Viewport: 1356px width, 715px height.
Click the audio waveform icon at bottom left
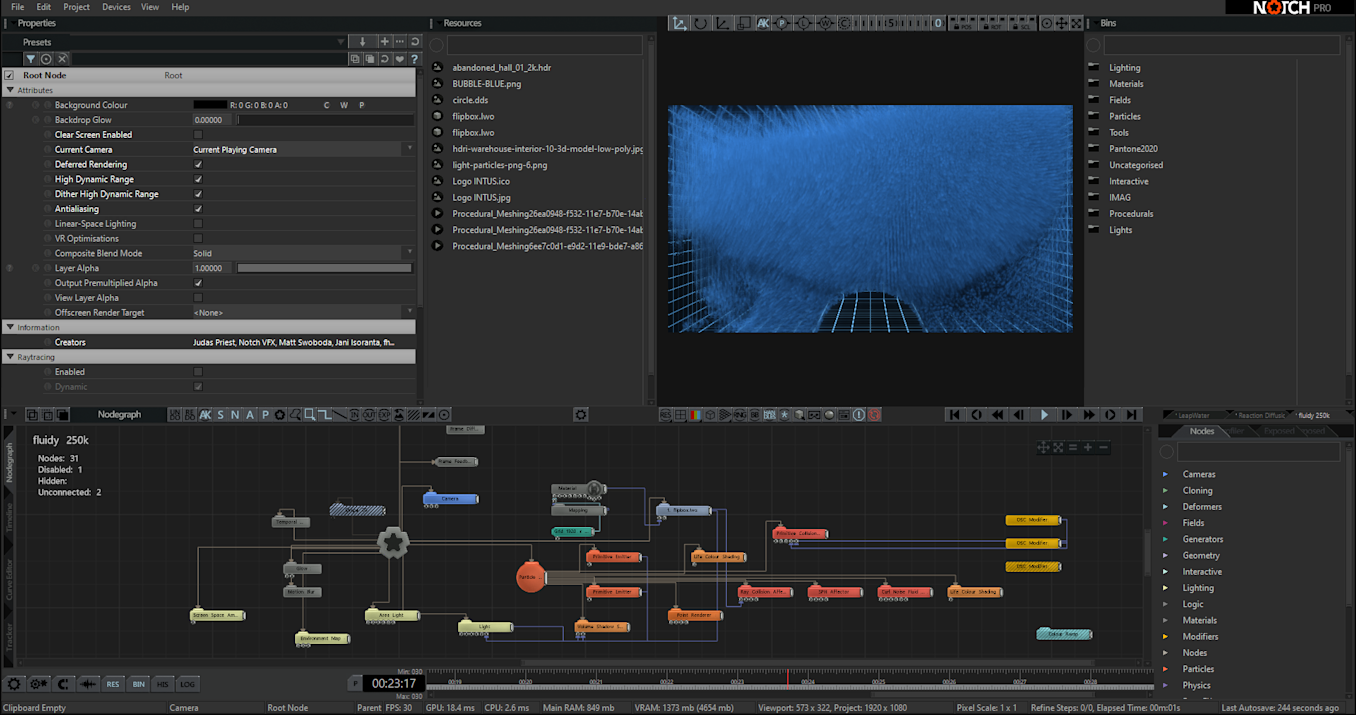88,684
